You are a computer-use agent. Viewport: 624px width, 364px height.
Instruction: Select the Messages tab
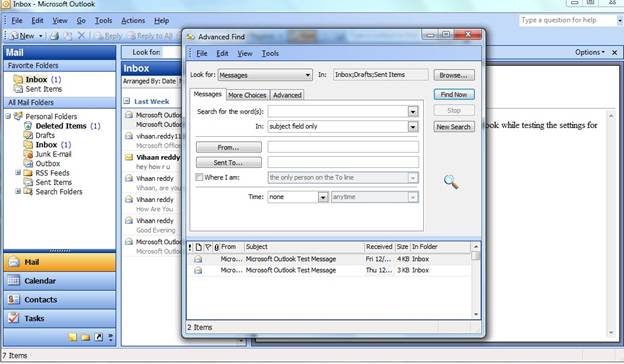coord(208,94)
